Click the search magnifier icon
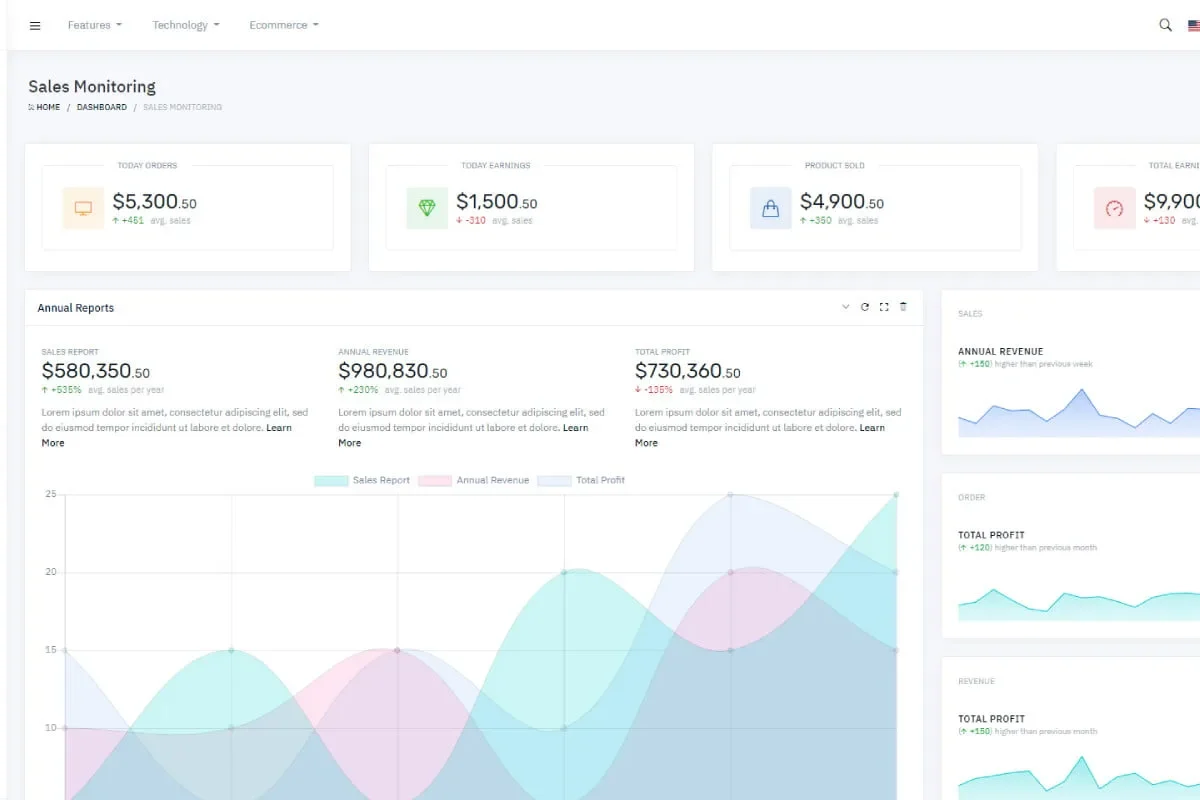Image resolution: width=1200 pixels, height=800 pixels. 1165,25
